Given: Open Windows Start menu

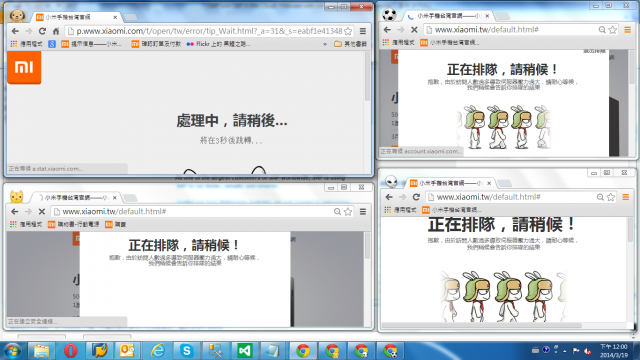Looking at the screenshot, I should (12, 351).
